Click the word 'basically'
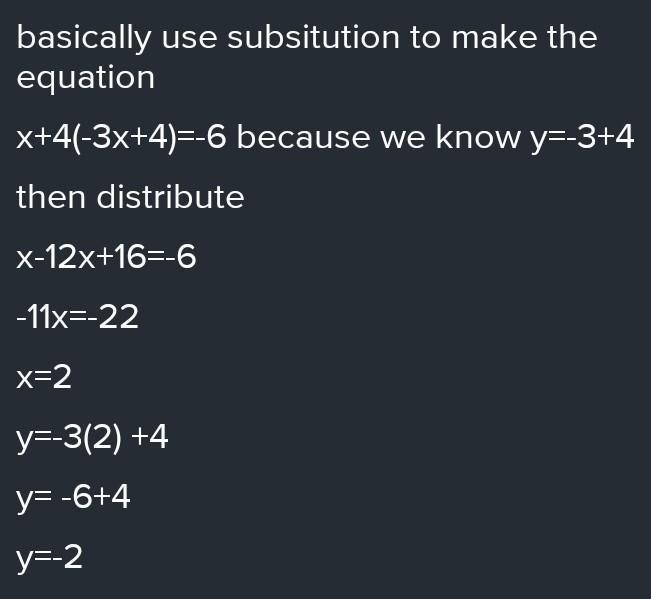Viewport: 651px width, 599px height. pos(83,39)
